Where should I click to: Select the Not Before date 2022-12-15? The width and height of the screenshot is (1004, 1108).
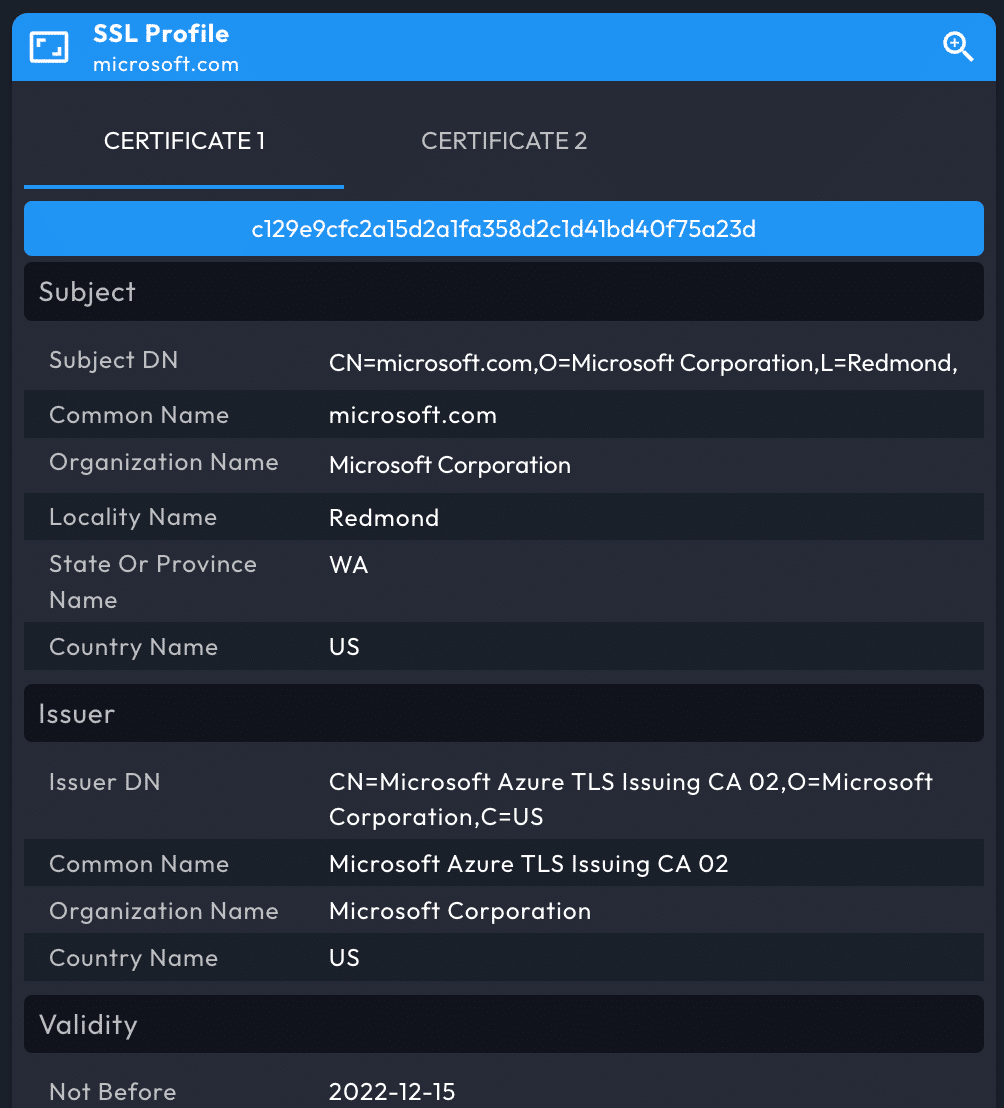tap(392, 1092)
